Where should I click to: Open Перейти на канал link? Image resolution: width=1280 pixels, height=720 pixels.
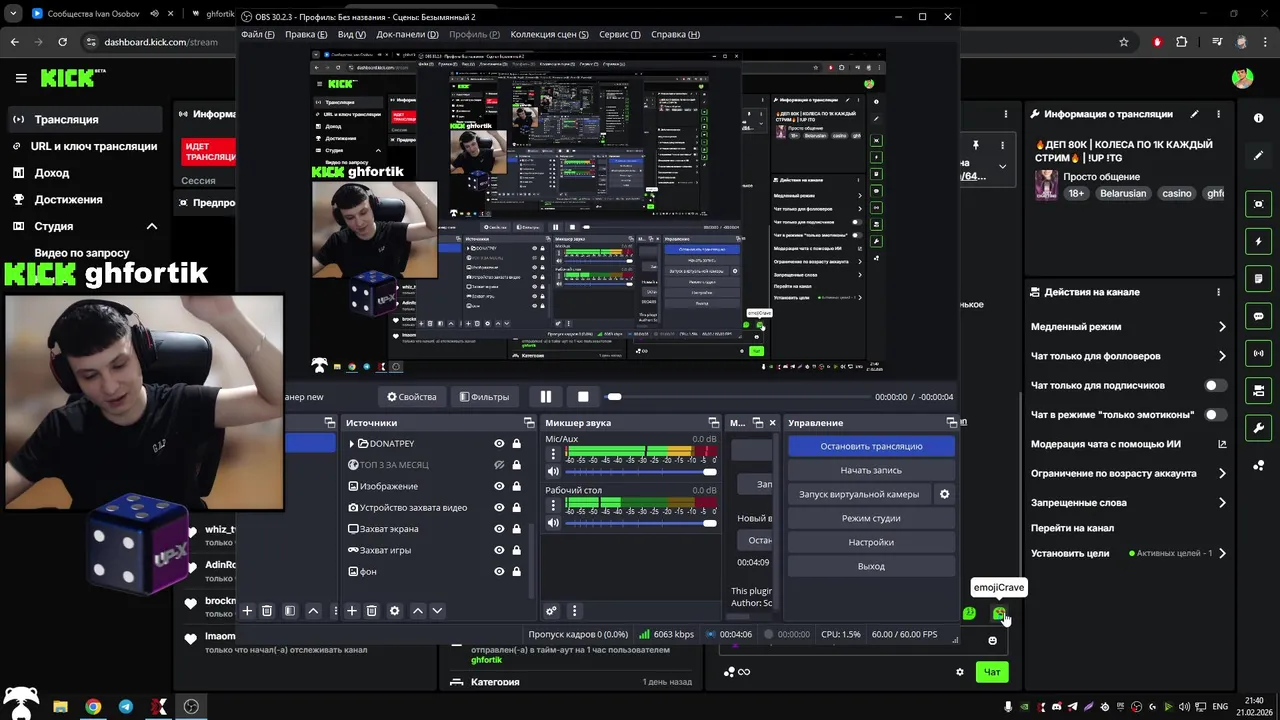(1072, 528)
